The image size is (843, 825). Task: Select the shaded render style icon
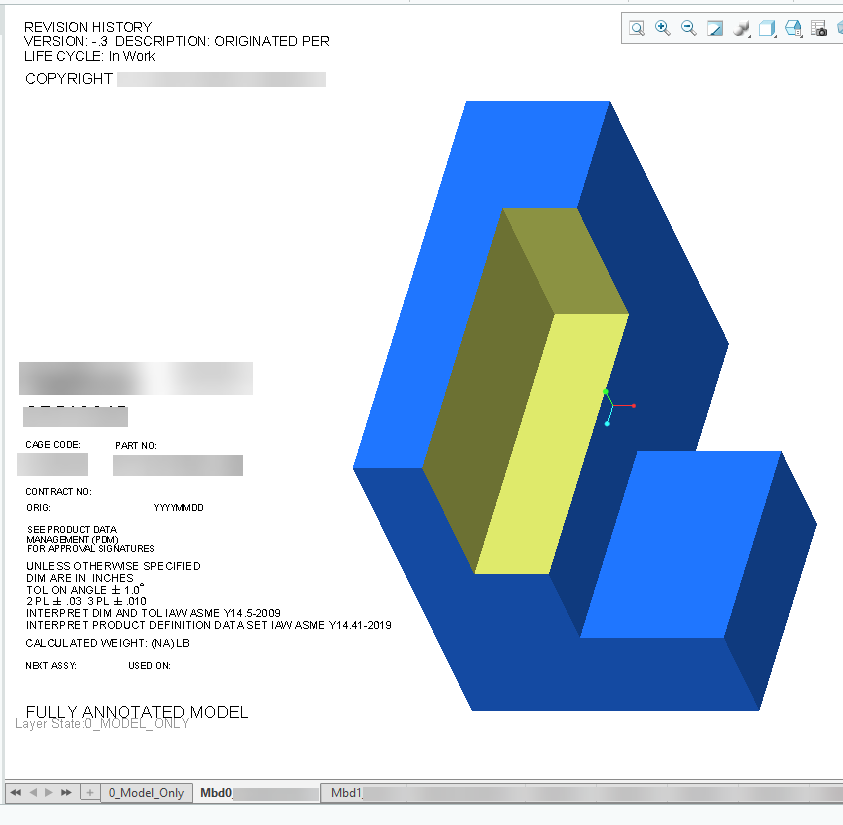[x=739, y=27]
